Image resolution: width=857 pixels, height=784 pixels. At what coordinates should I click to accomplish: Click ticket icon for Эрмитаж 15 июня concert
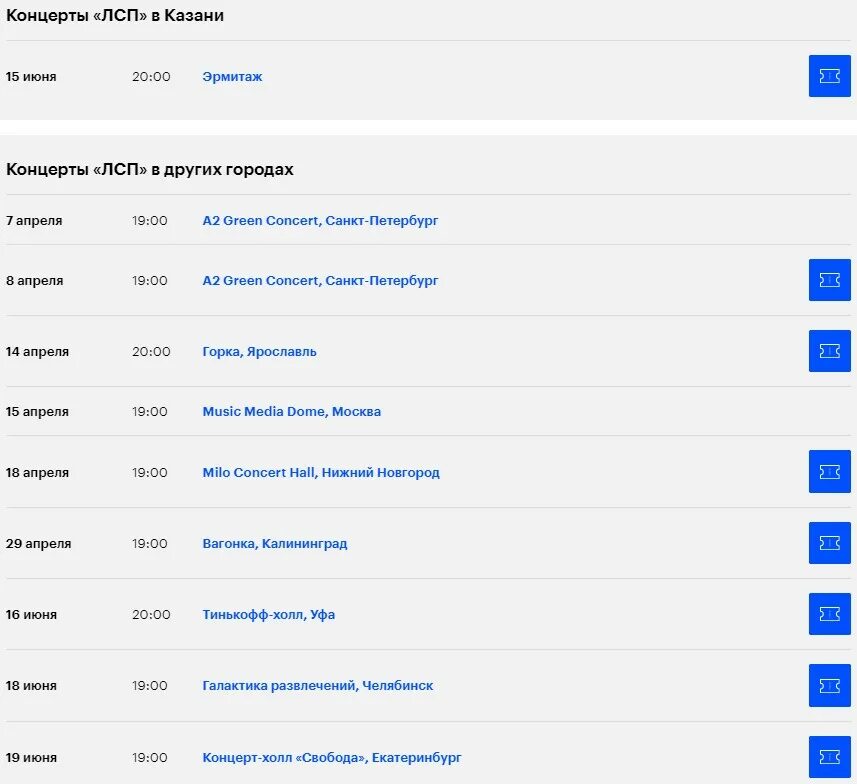click(829, 76)
